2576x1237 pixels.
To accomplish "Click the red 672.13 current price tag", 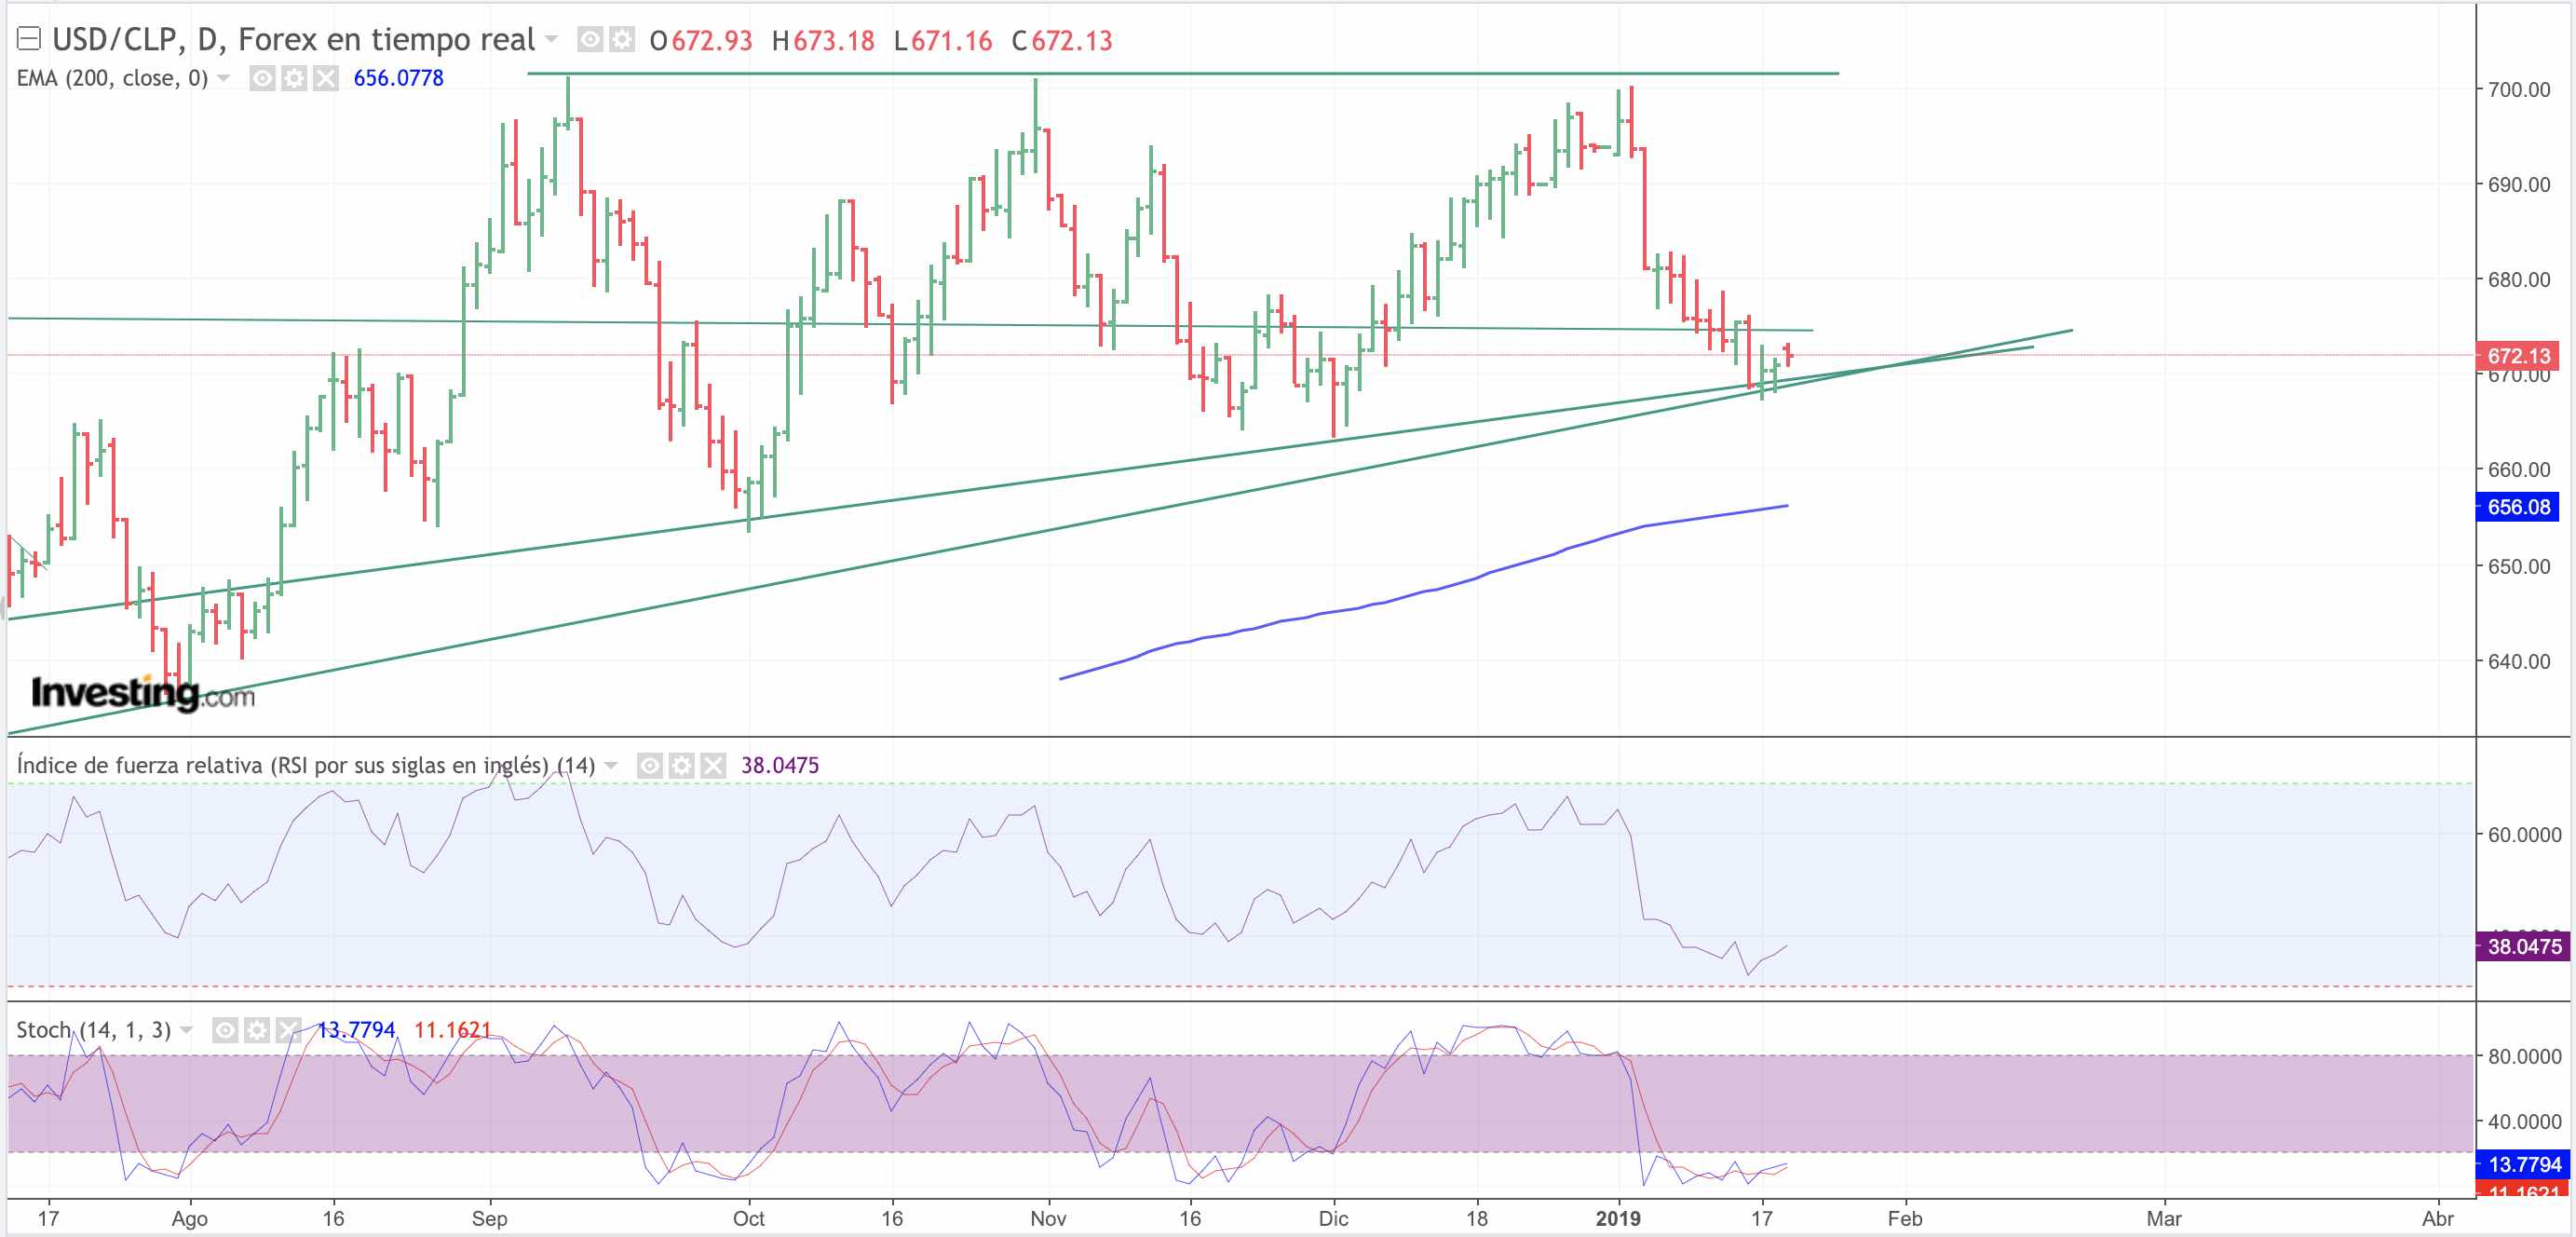I will coord(2517,356).
